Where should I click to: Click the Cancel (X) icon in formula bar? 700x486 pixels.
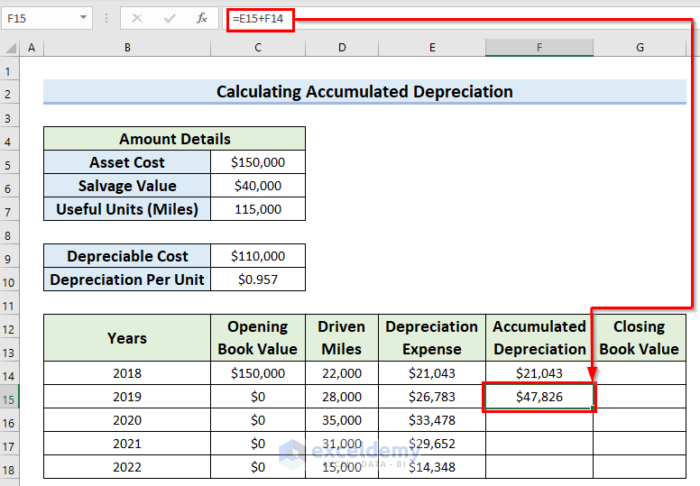137,18
